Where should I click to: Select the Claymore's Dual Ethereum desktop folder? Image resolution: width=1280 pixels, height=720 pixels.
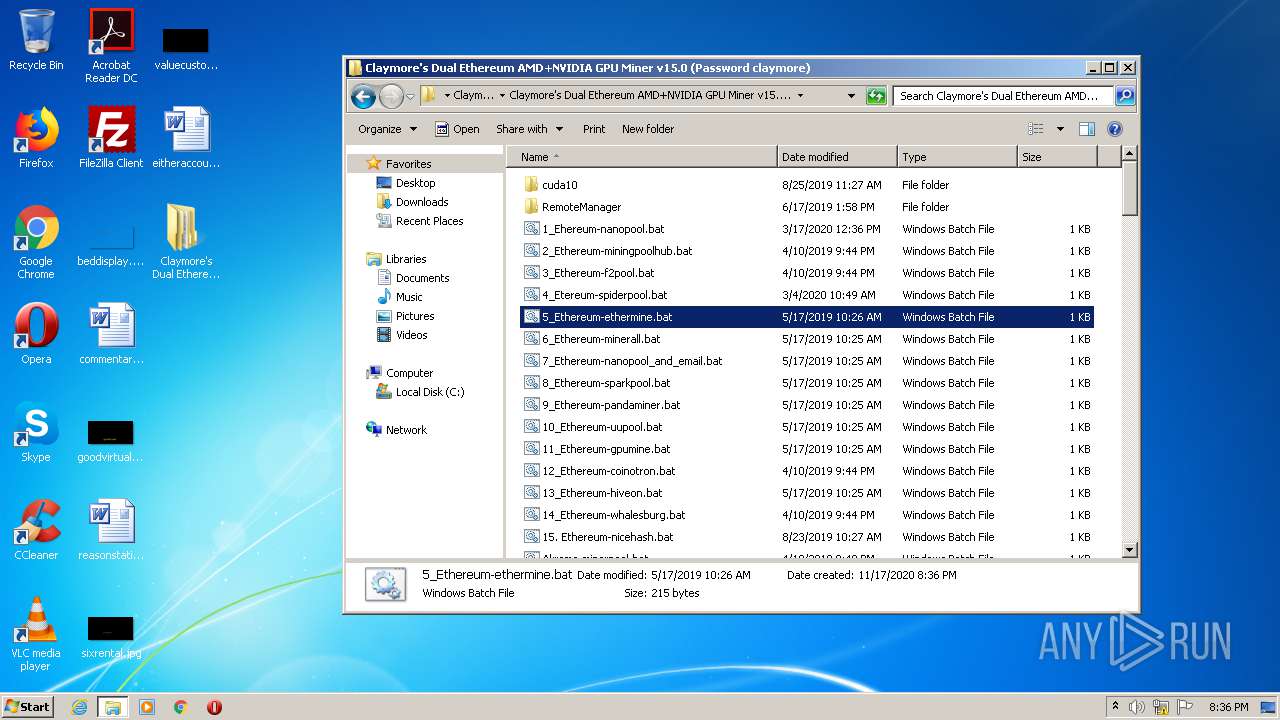coord(186,242)
